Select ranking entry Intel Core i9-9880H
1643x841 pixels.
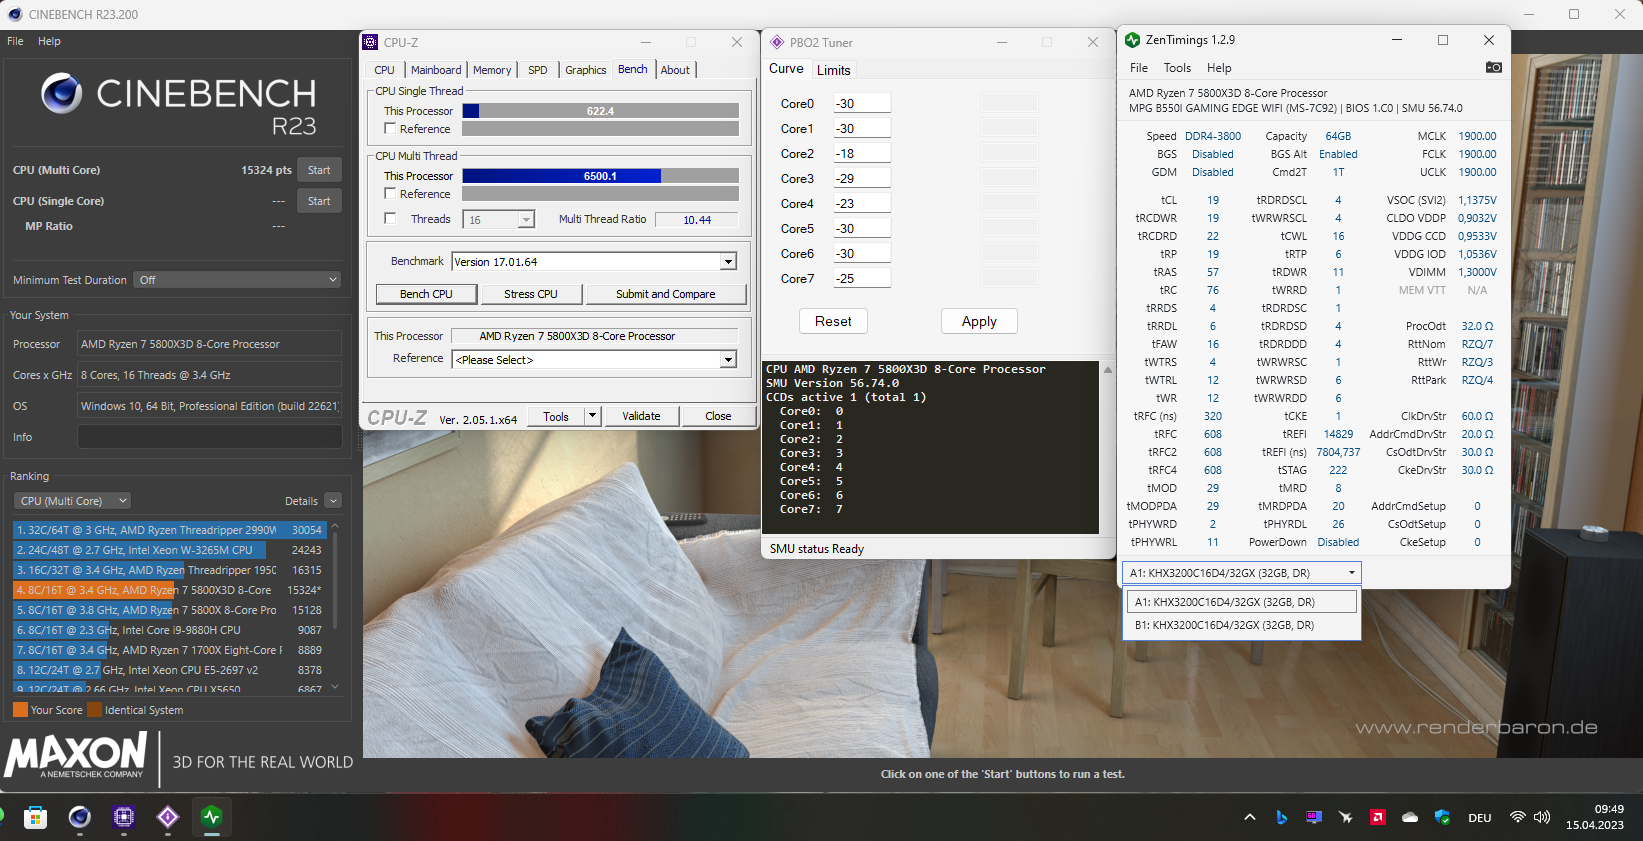pyautogui.click(x=172, y=630)
